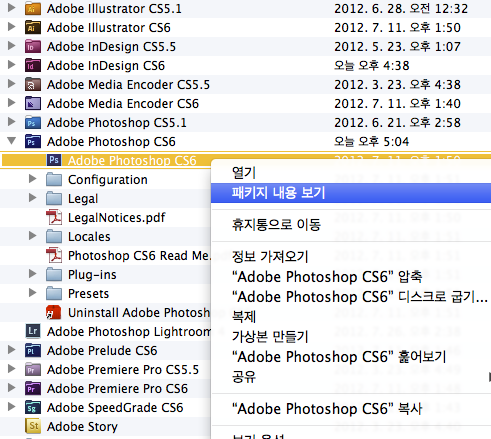Expand the Adobe Photoshop CS5.1 folder
491x439 pixels.
tap(11, 121)
